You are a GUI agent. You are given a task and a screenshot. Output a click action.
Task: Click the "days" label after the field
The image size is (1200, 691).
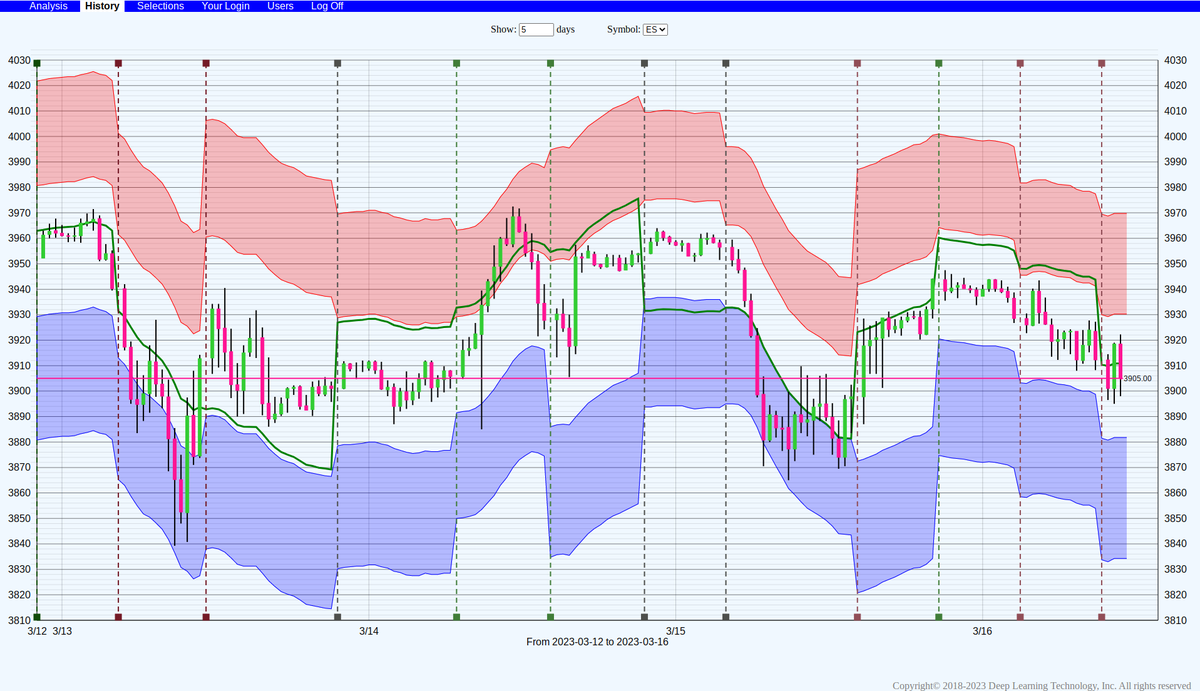point(565,30)
